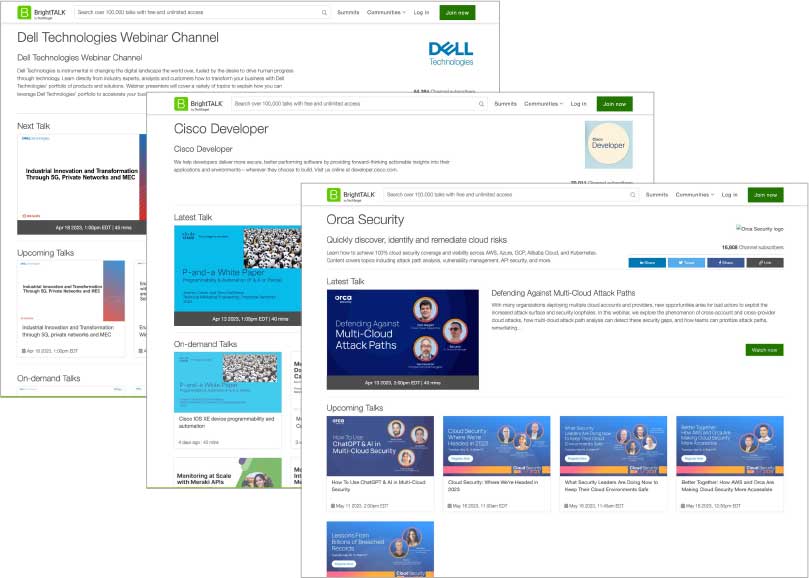Click the LinkedIn Share icon button
This screenshot has width=809, height=578.
[647, 262]
